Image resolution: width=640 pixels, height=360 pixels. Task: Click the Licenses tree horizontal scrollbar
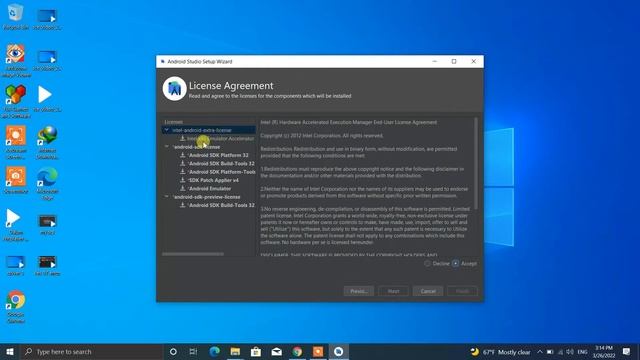tap(193, 254)
